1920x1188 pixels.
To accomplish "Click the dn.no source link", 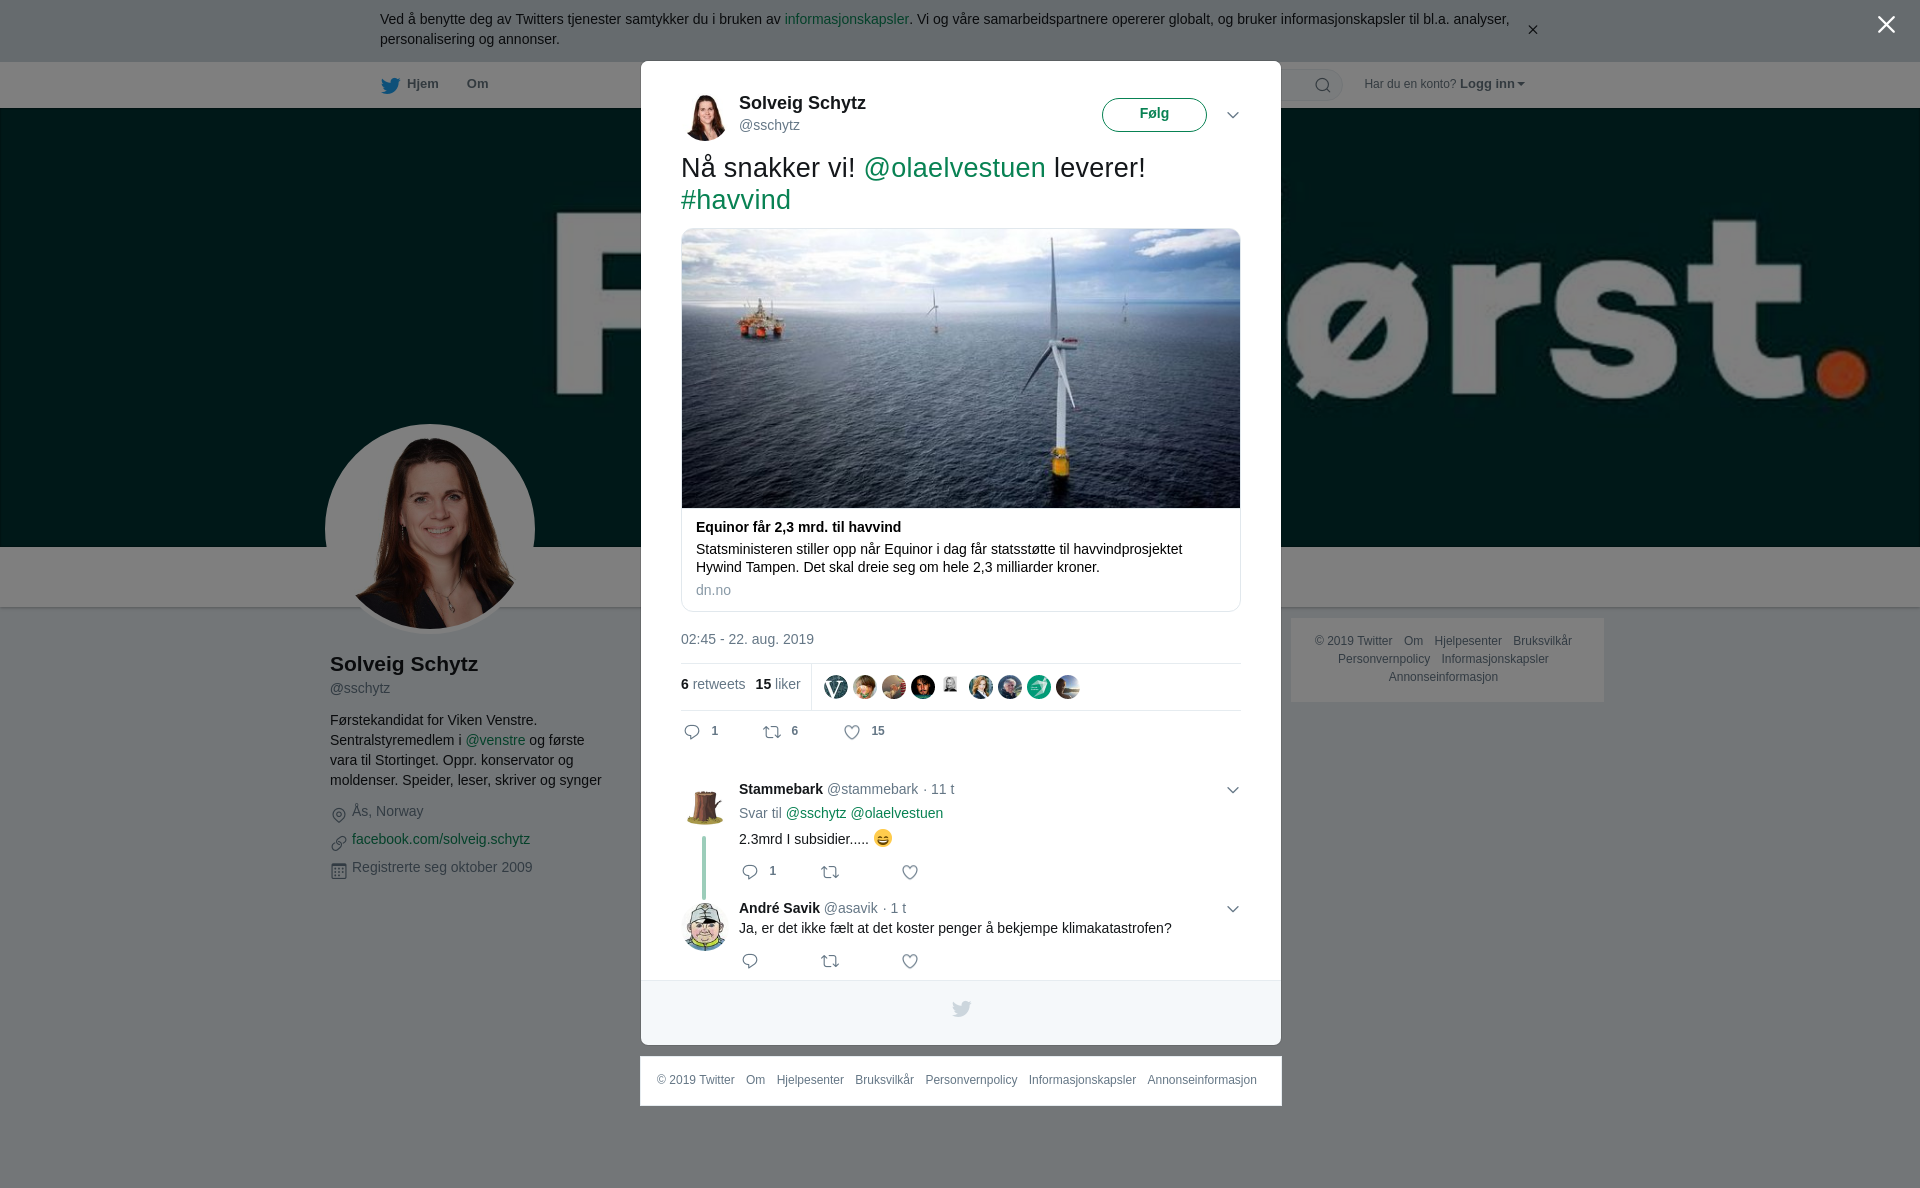I will click(x=713, y=590).
